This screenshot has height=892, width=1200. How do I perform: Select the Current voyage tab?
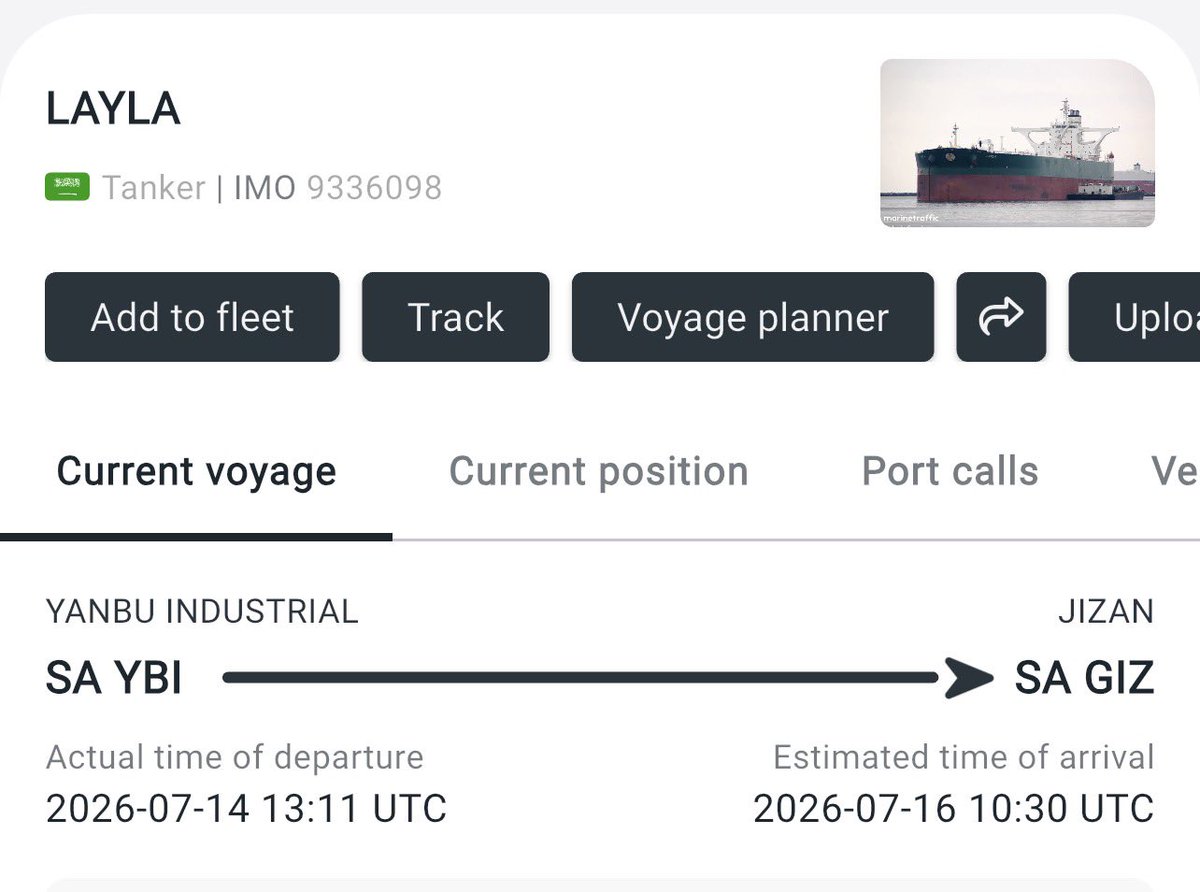click(x=196, y=471)
